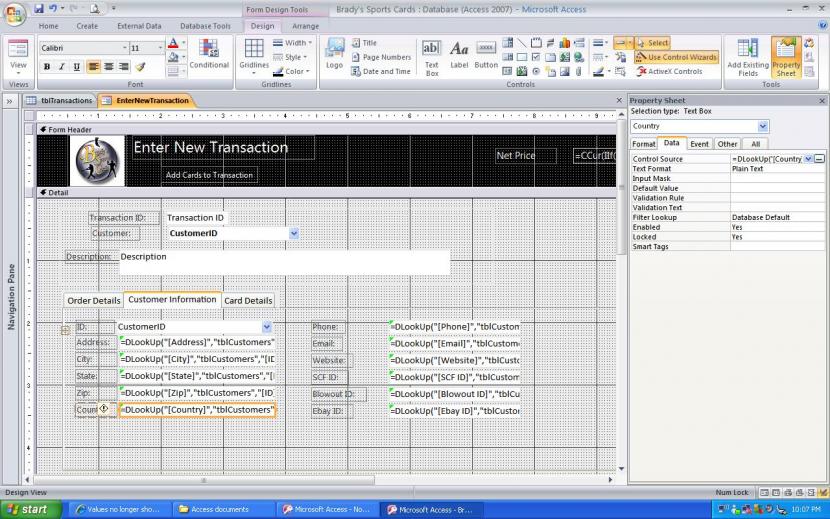Click the Add Existing Fields icon
The height and width of the screenshot is (519, 830).
point(747,56)
